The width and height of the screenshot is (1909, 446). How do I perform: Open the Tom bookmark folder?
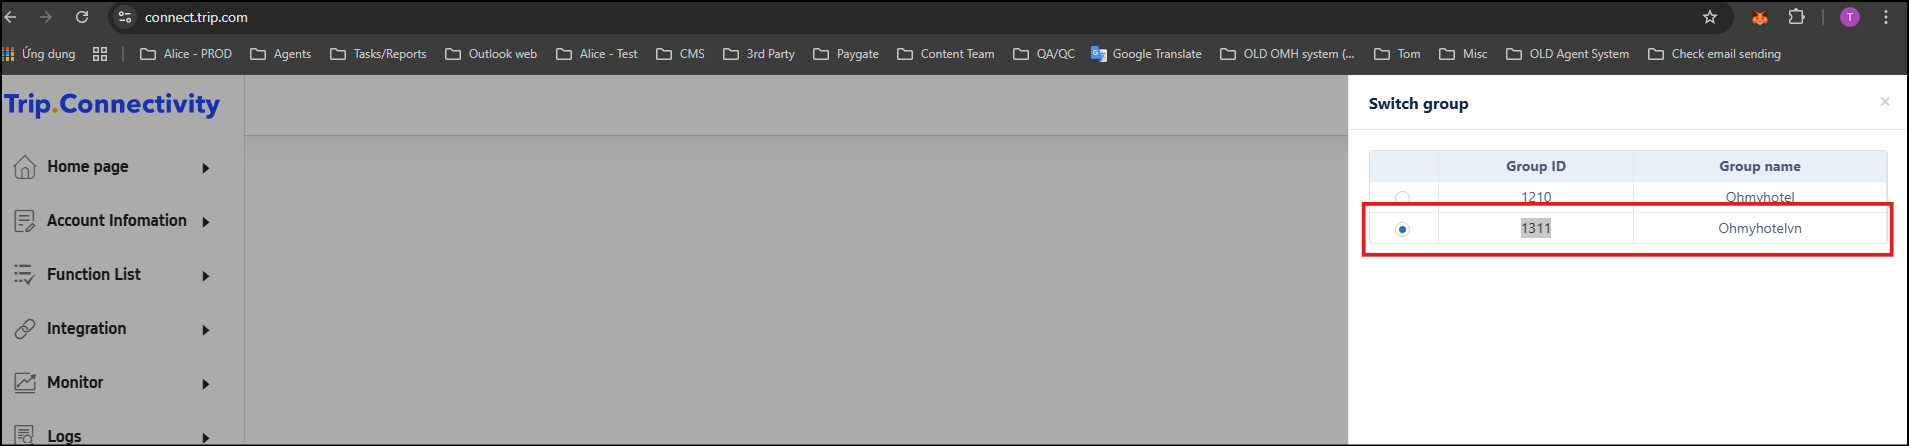tap(1397, 54)
